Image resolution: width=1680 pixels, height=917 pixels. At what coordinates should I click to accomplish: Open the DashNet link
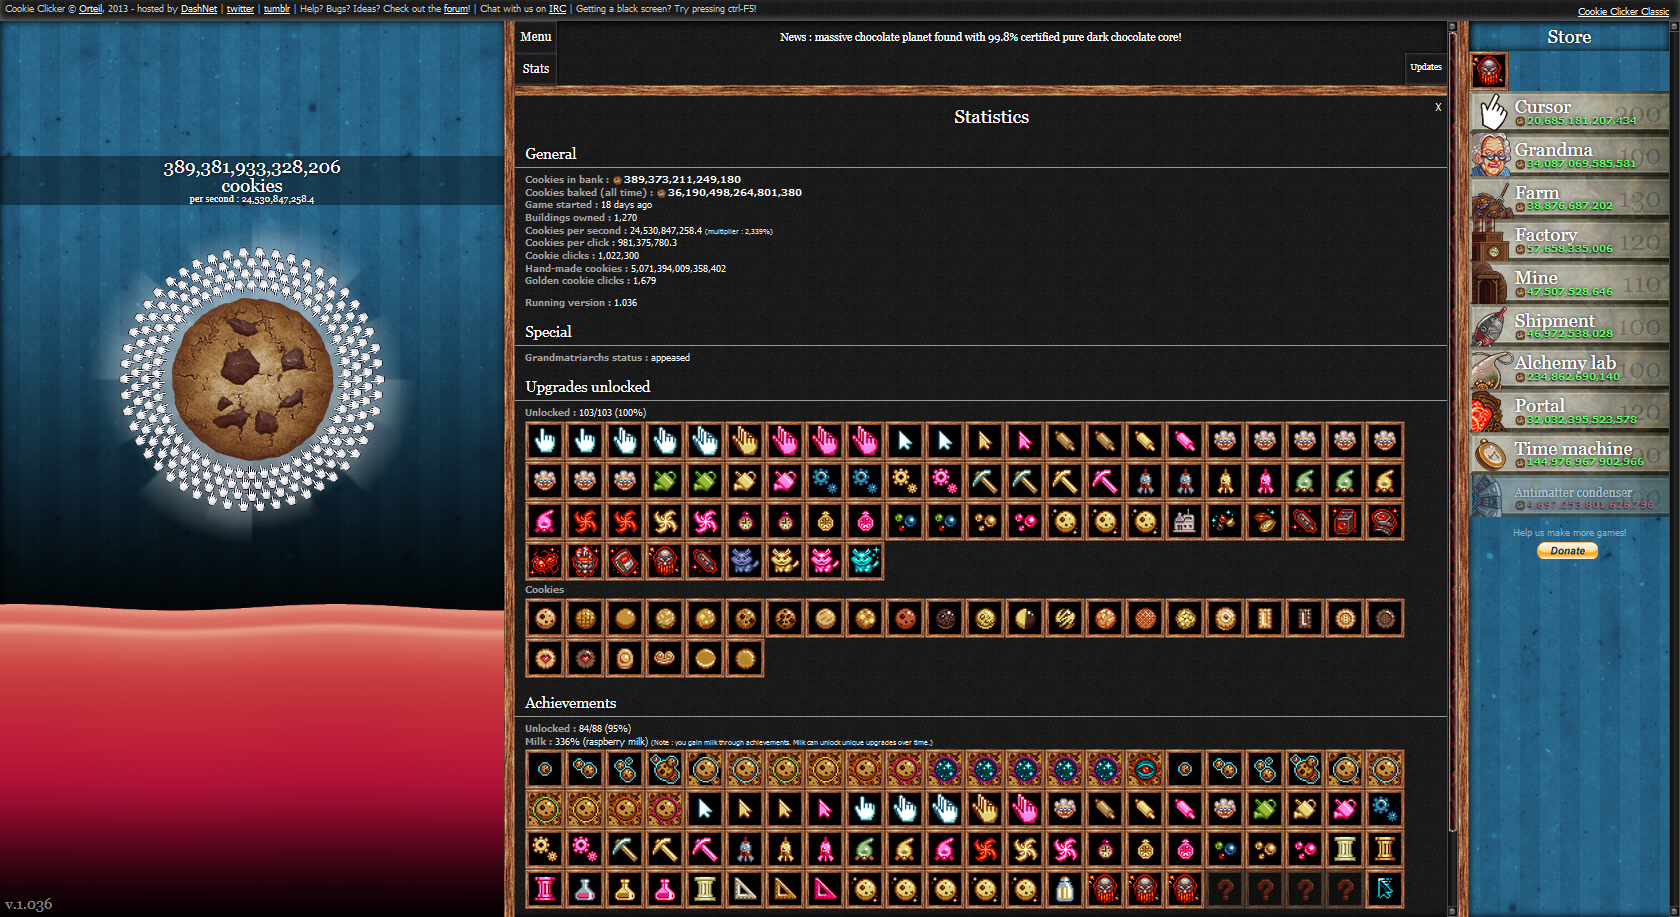[199, 9]
